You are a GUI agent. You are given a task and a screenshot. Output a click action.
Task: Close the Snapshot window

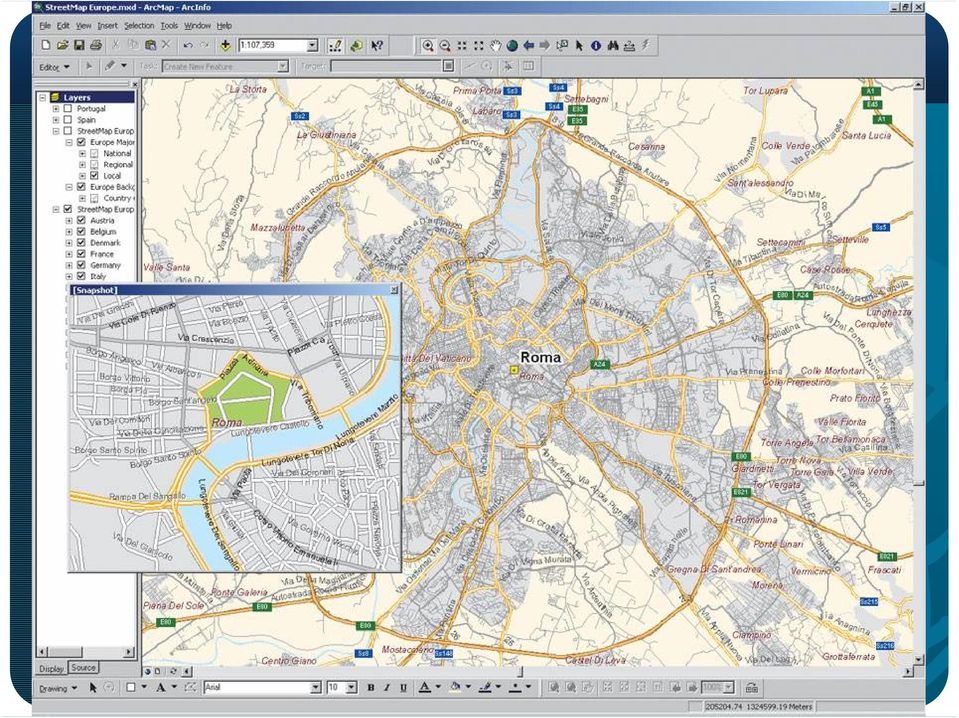tap(394, 290)
